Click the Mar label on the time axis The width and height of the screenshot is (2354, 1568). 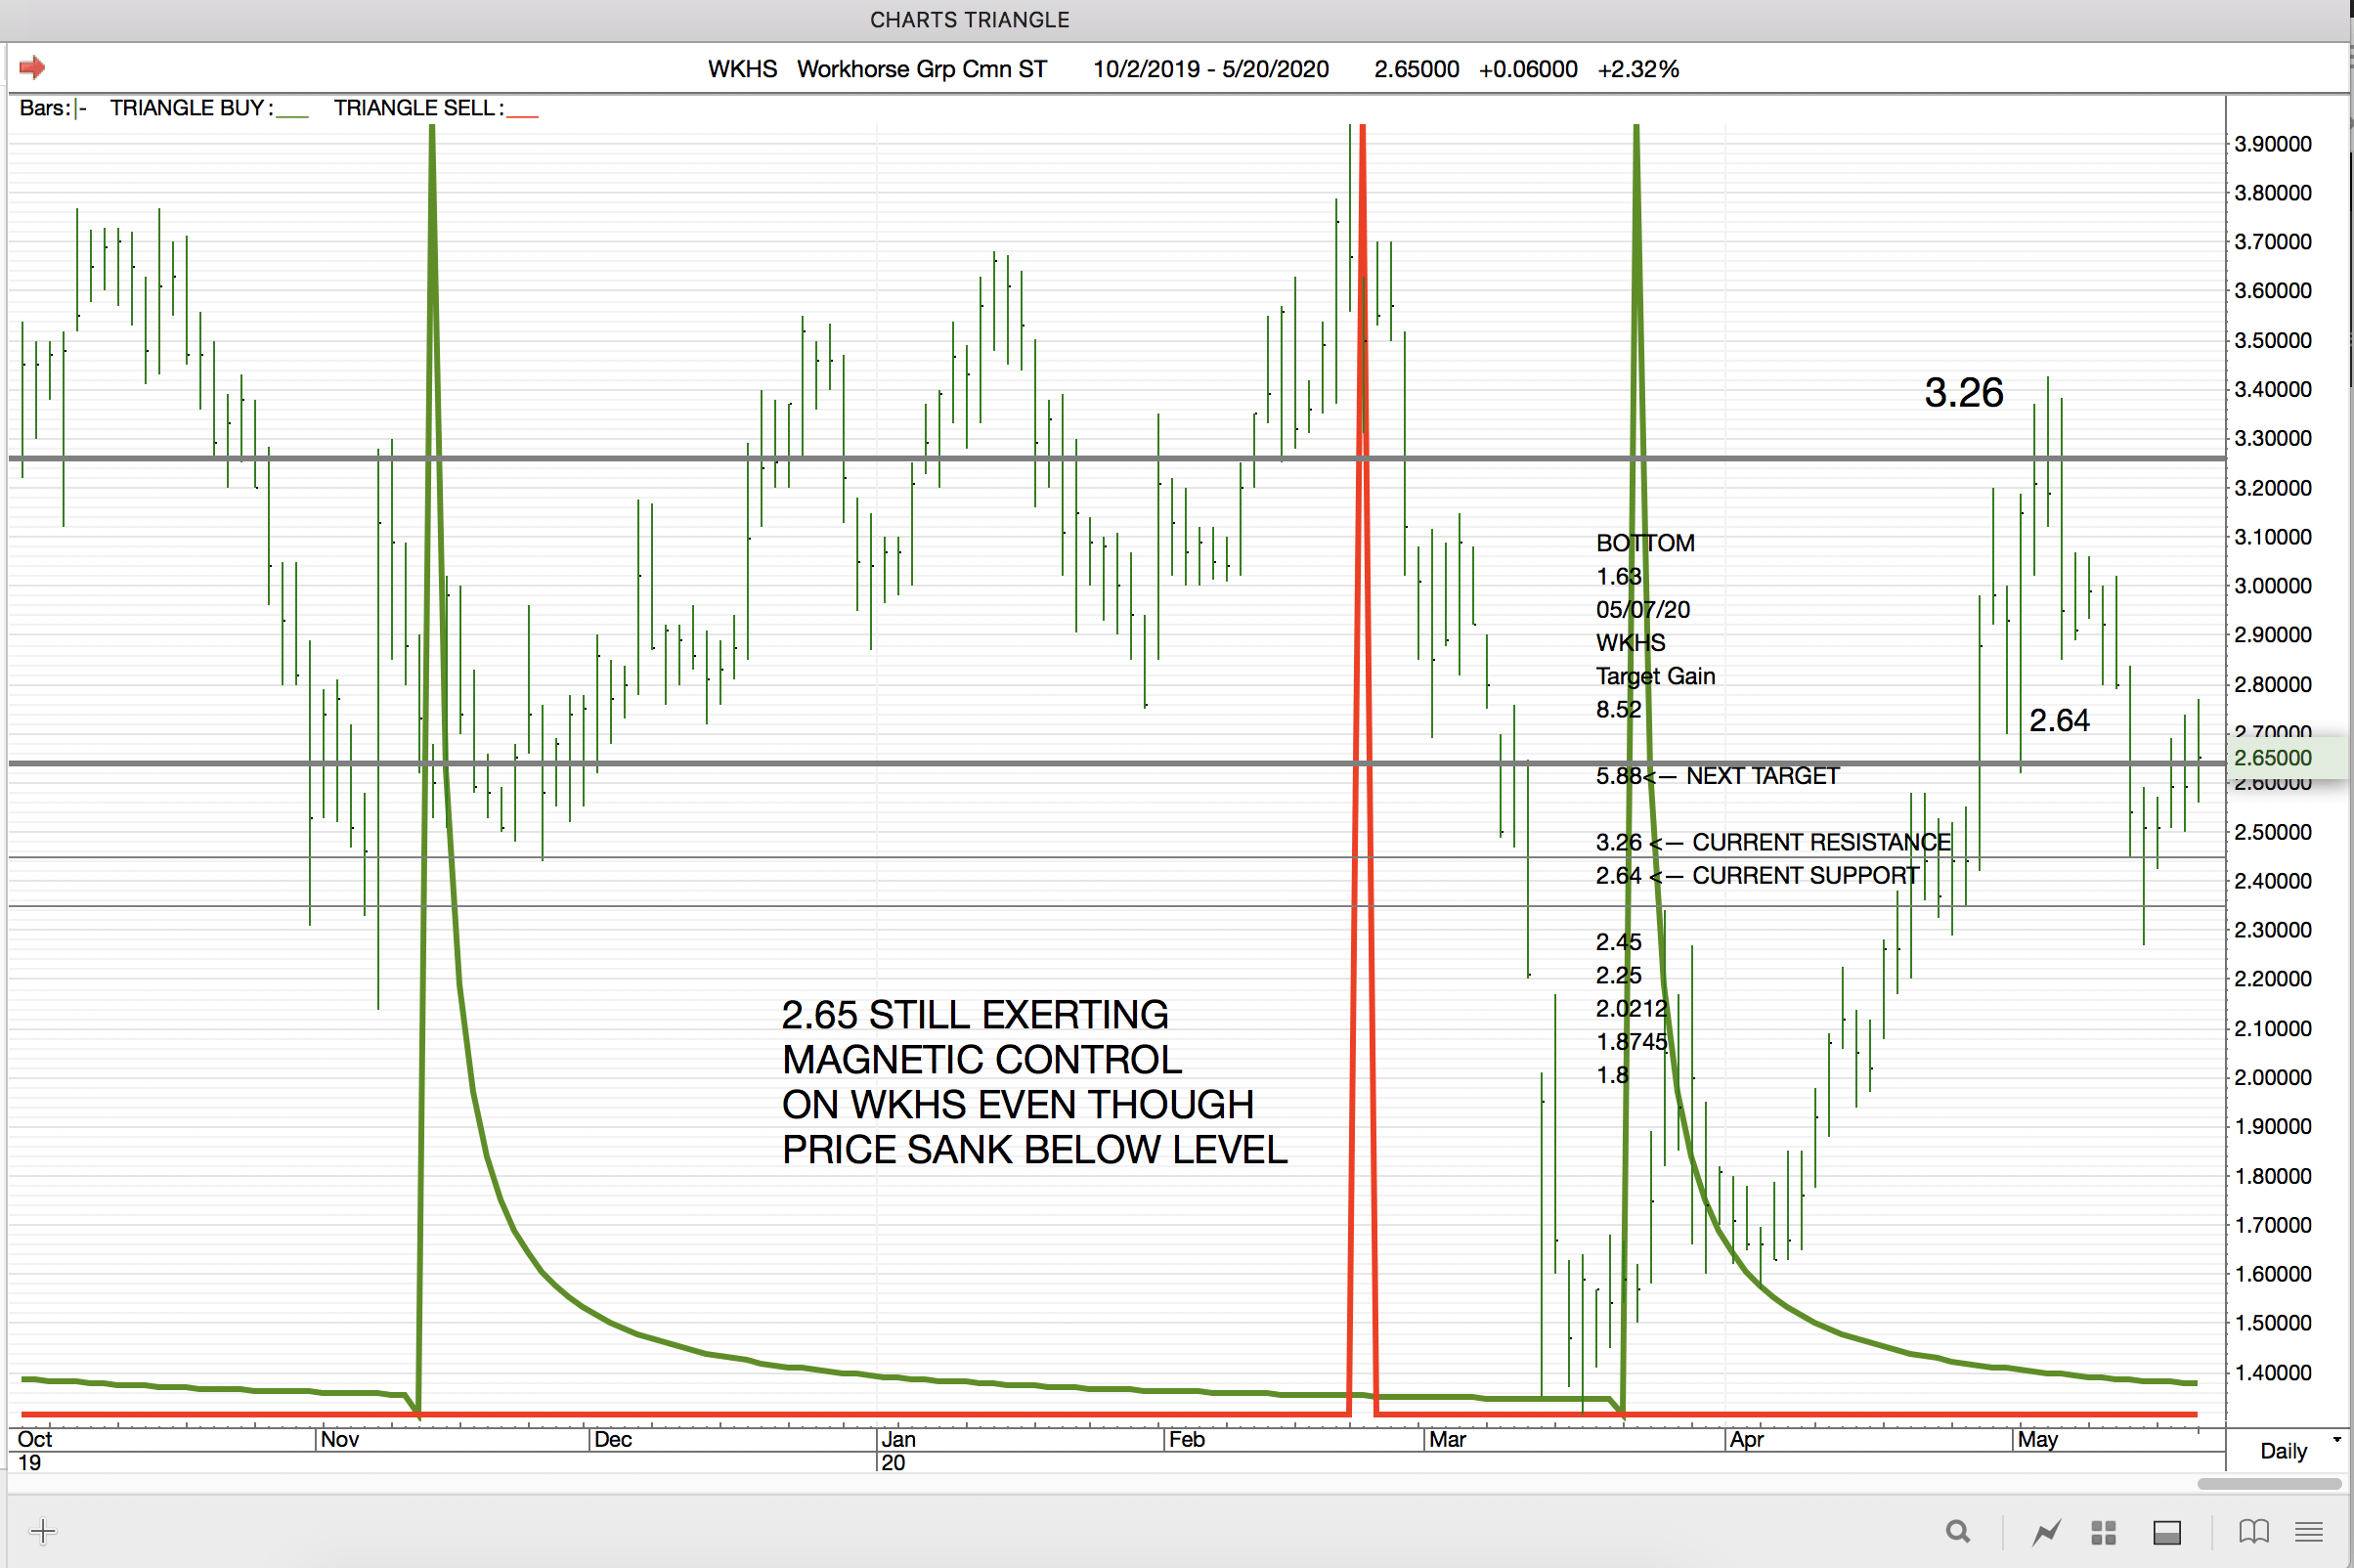(x=1447, y=1439)
